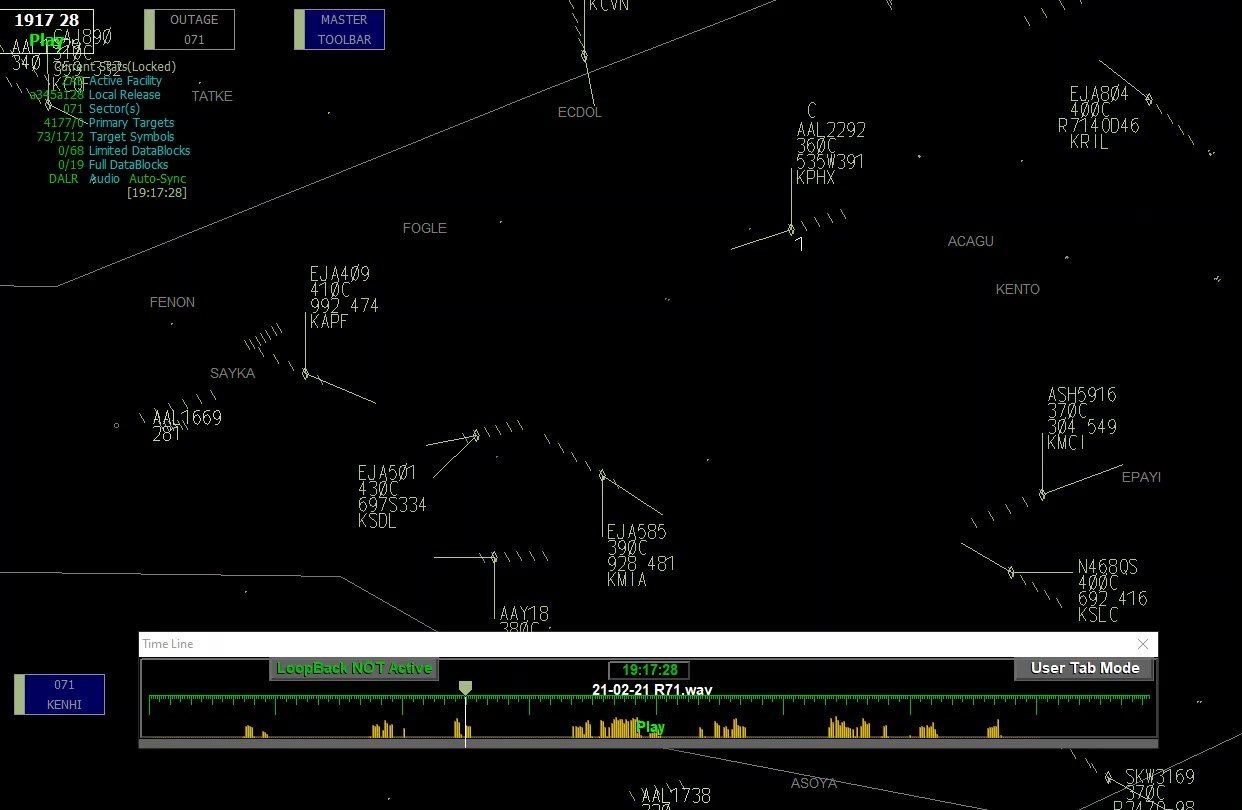The image size is (1242, 810).
Task: Select the EJA804 target diamond symbol
Action: coord(1149,99)
